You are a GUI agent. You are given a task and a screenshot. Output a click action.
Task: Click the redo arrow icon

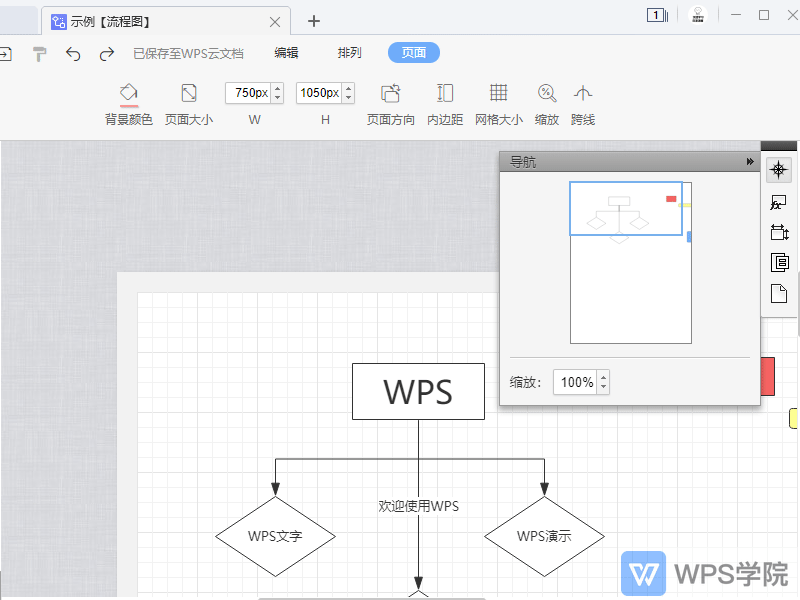pyautogui.click(x=107, y=53)
